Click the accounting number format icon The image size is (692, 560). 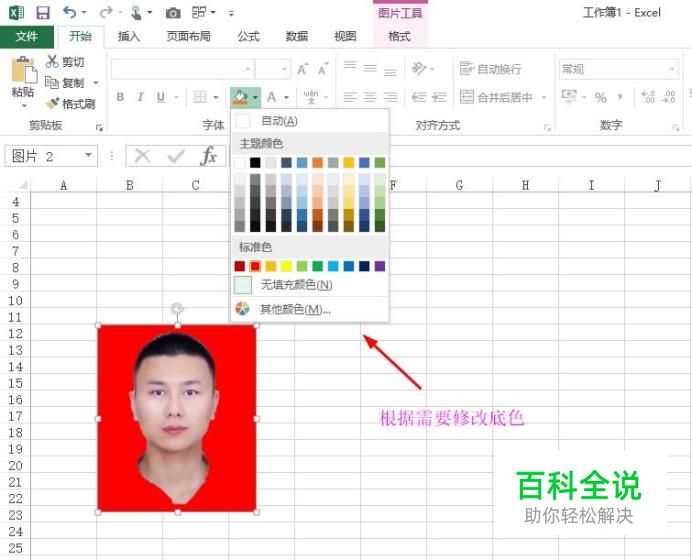569,95
